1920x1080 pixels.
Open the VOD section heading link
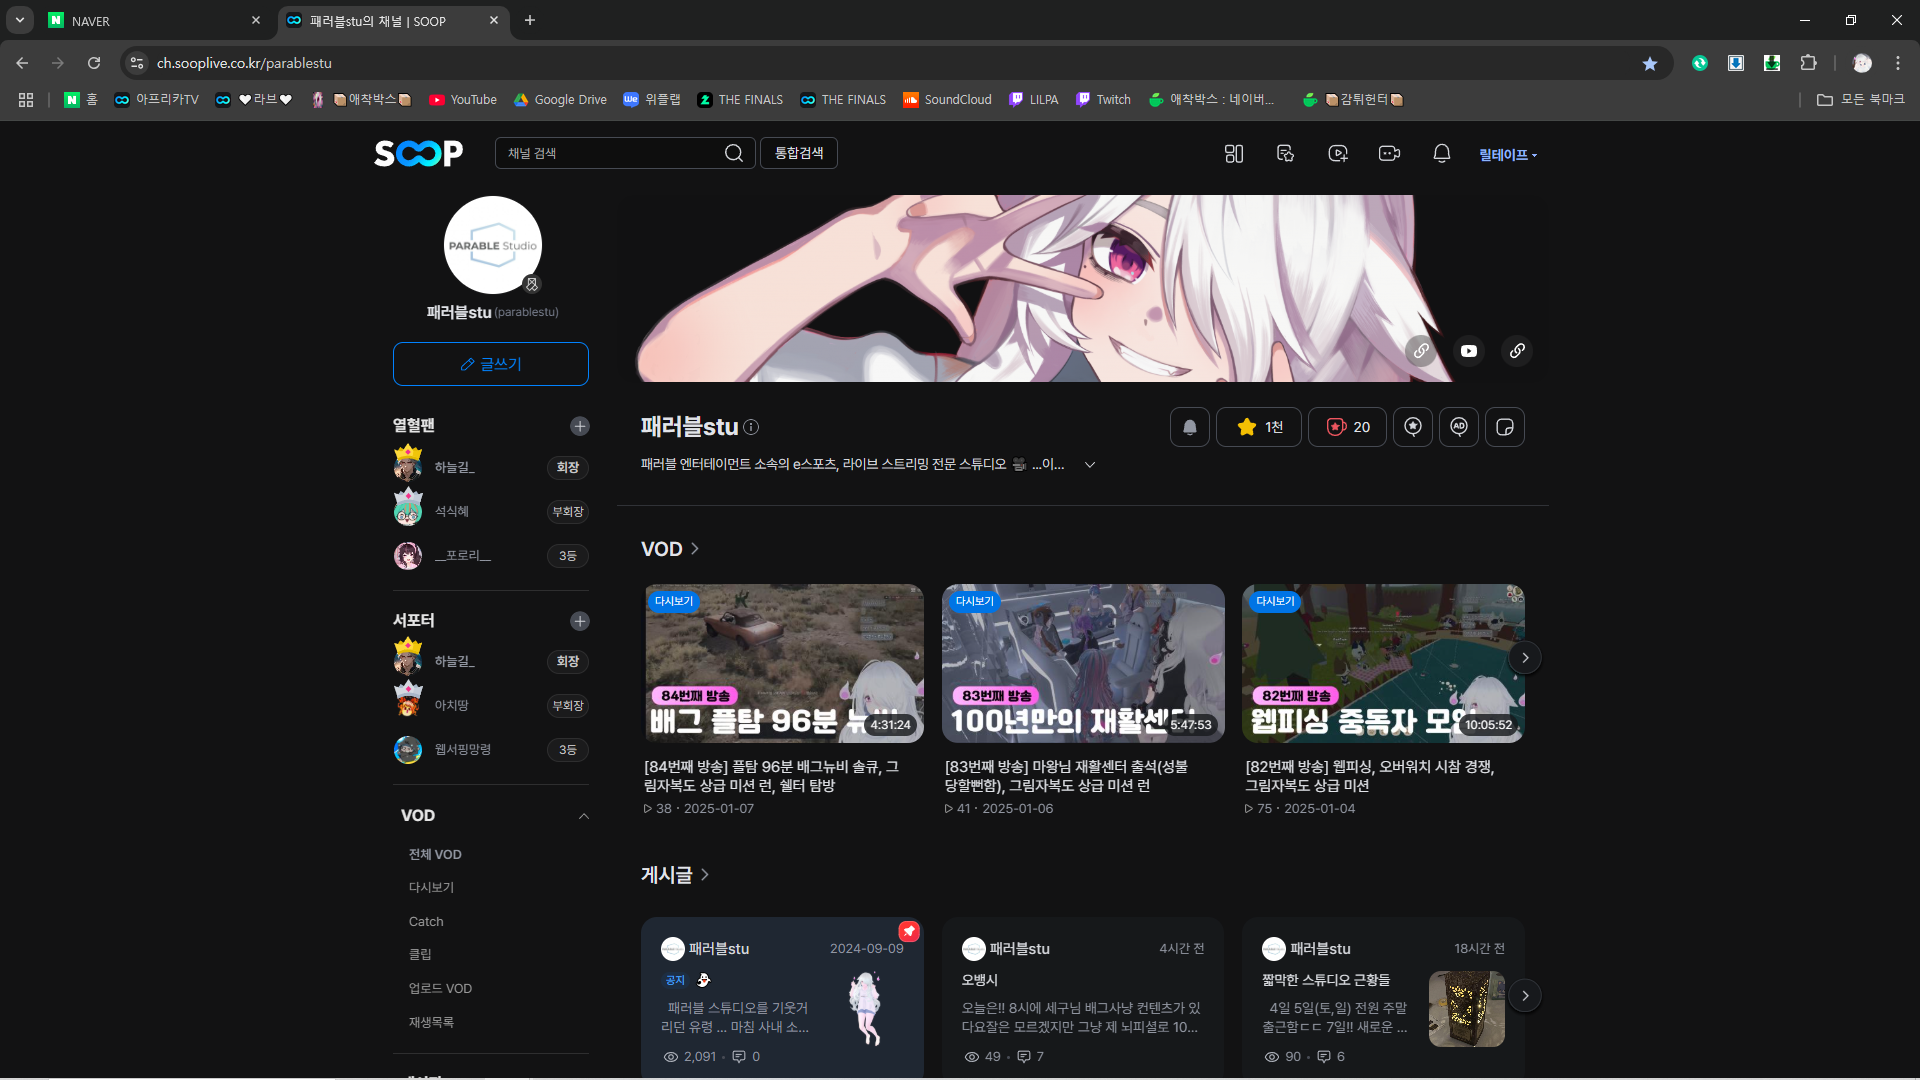(x=670, y=549)
